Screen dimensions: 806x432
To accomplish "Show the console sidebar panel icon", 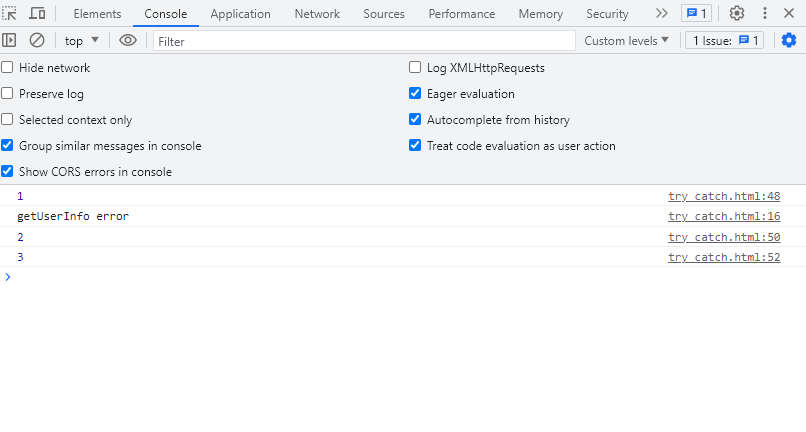I will point(9,40).
